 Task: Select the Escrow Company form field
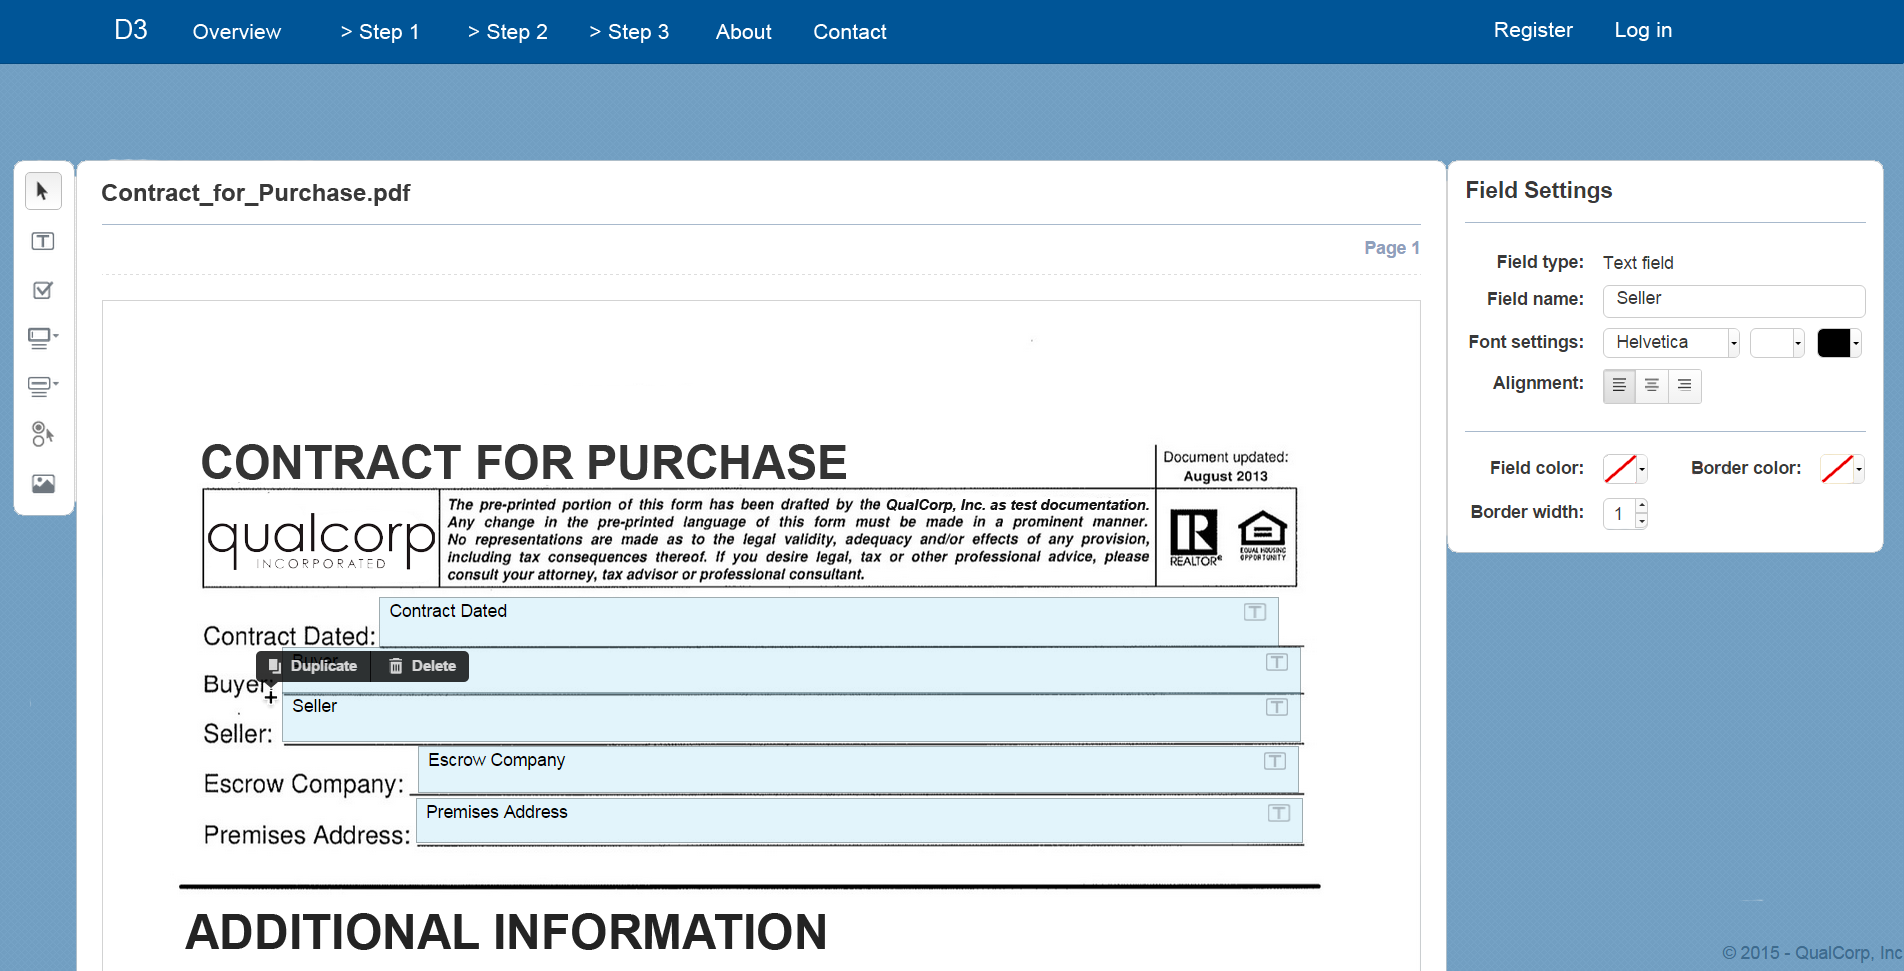(x=859, y=770)
